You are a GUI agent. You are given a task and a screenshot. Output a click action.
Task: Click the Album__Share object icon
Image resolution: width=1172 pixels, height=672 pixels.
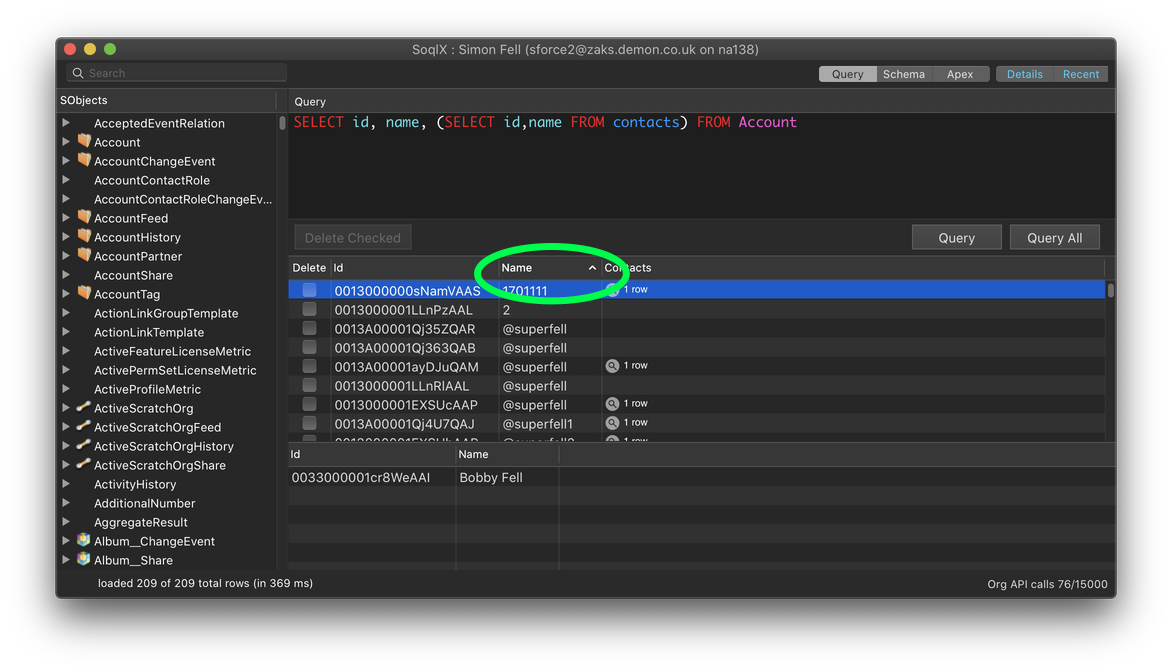(x=84, y=559)
